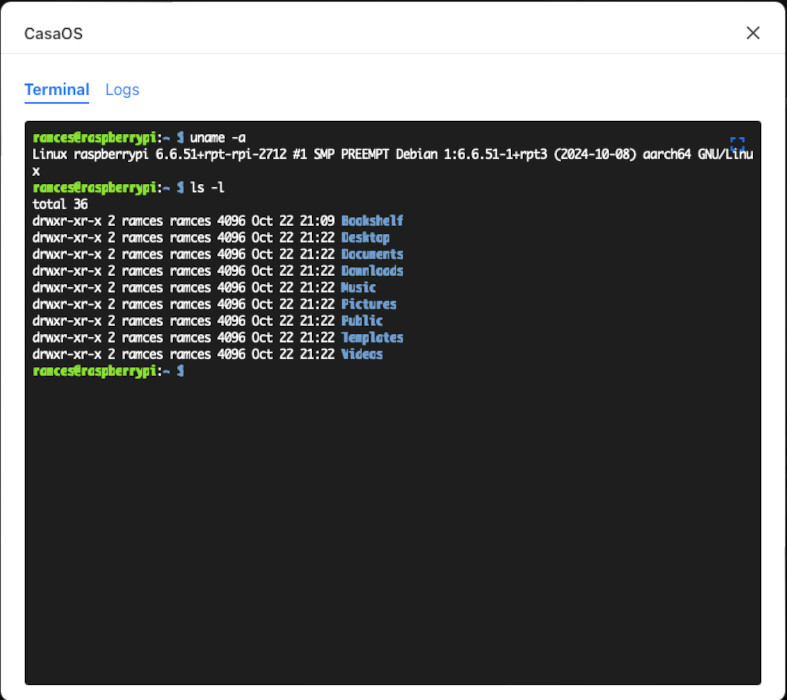
Task: Click the 'CasaOS' dialog title
Action: pyautogui.click(x=54, y=34)
